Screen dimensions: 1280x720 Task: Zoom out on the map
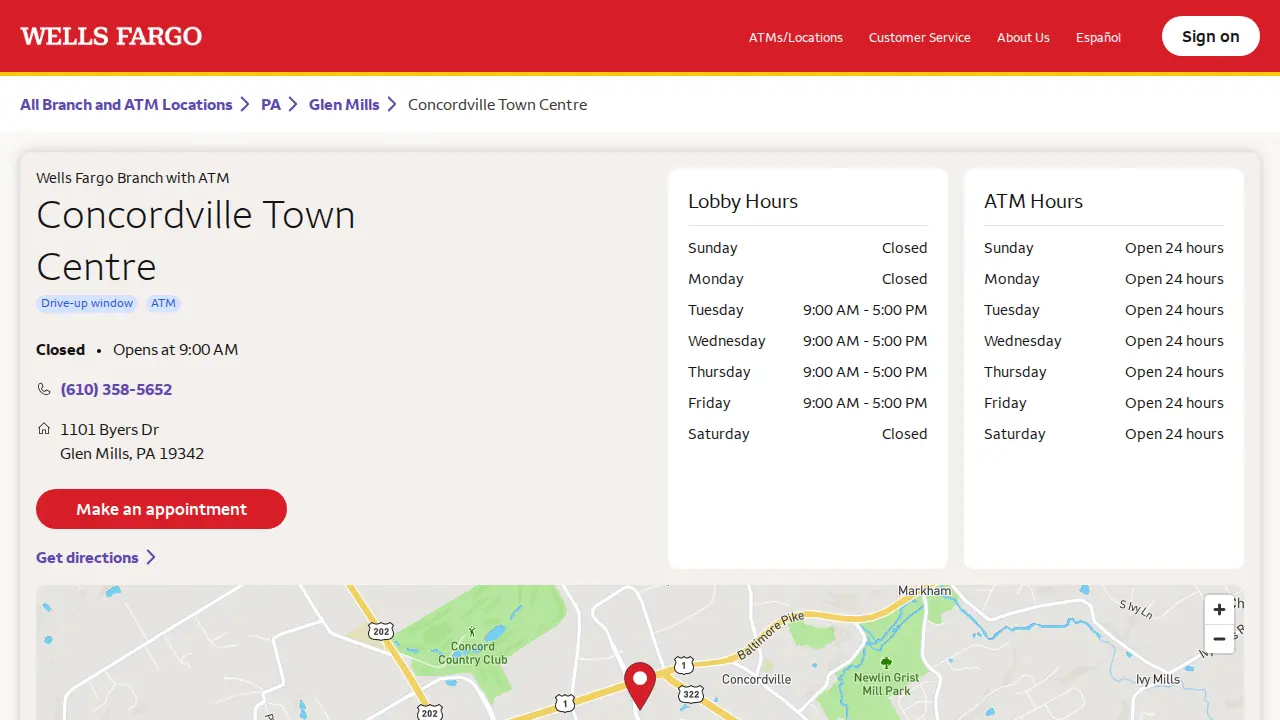[1219, 639]
